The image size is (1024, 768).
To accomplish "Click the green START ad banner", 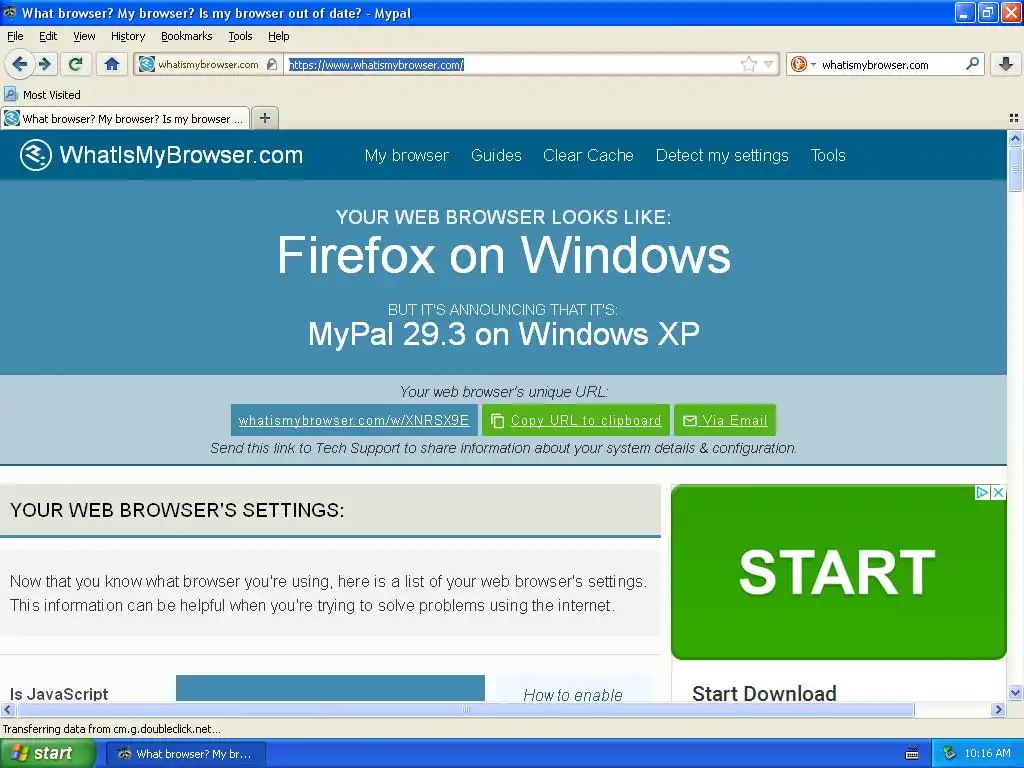I will click(839, 572).
